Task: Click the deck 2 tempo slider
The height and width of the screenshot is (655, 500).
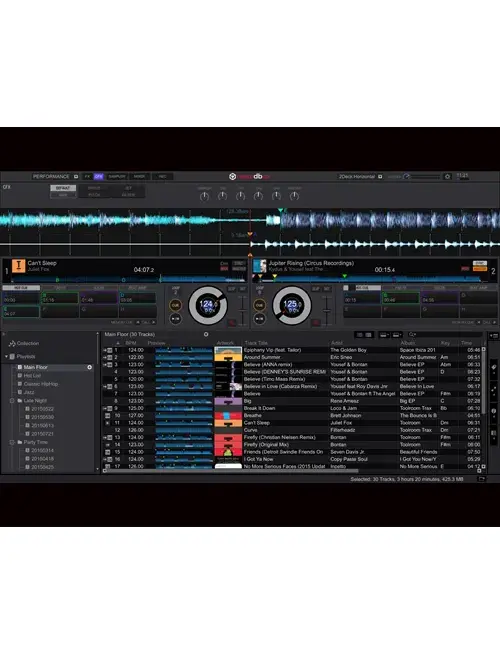Action: [327, 310]
